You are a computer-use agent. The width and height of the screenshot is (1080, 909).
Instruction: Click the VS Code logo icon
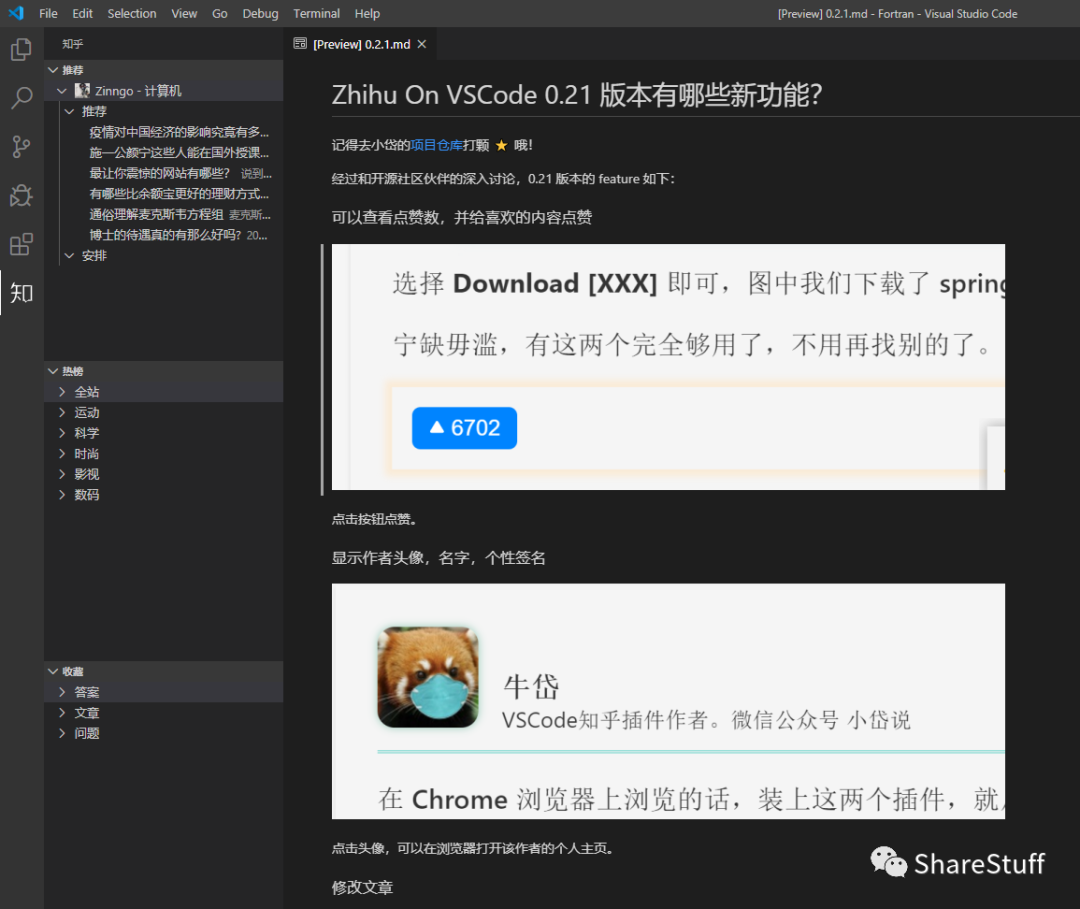pos(16,13)
